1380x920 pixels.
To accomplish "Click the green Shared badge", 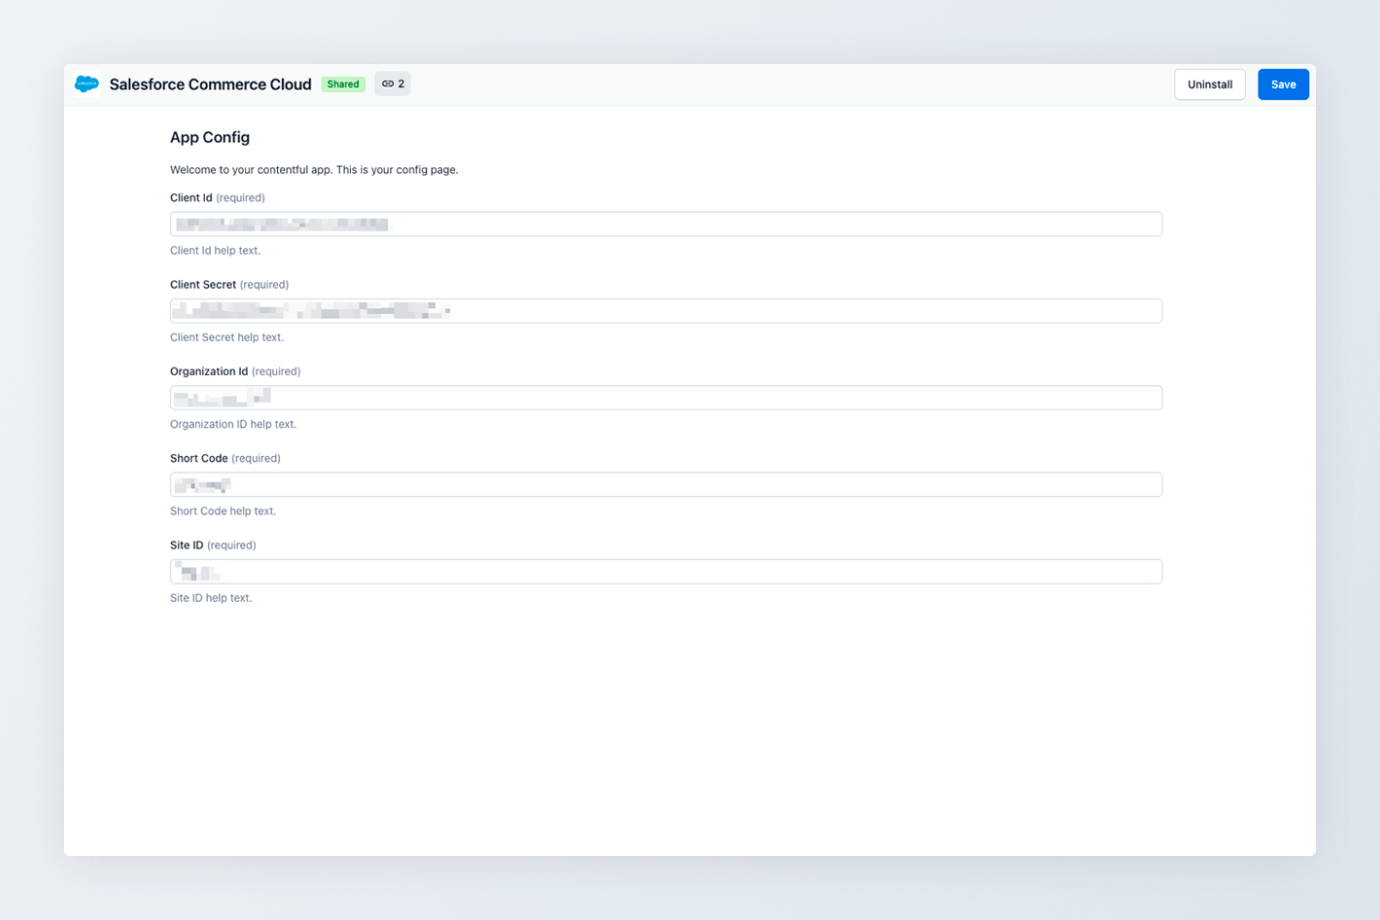I will tap(343, 84).
